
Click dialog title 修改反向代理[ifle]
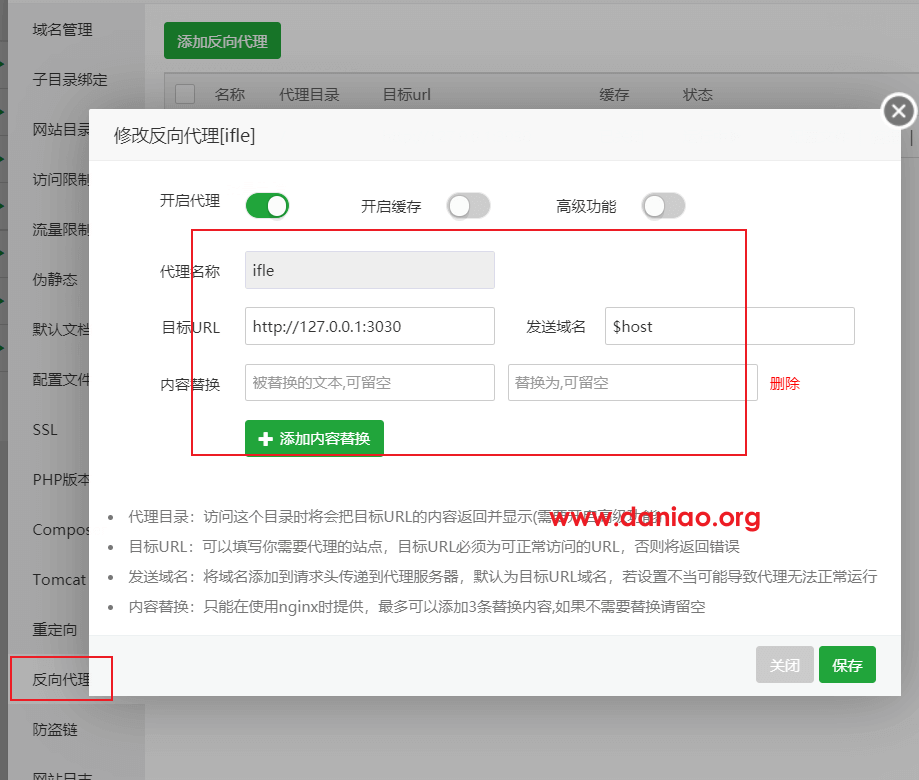(185, 135)
